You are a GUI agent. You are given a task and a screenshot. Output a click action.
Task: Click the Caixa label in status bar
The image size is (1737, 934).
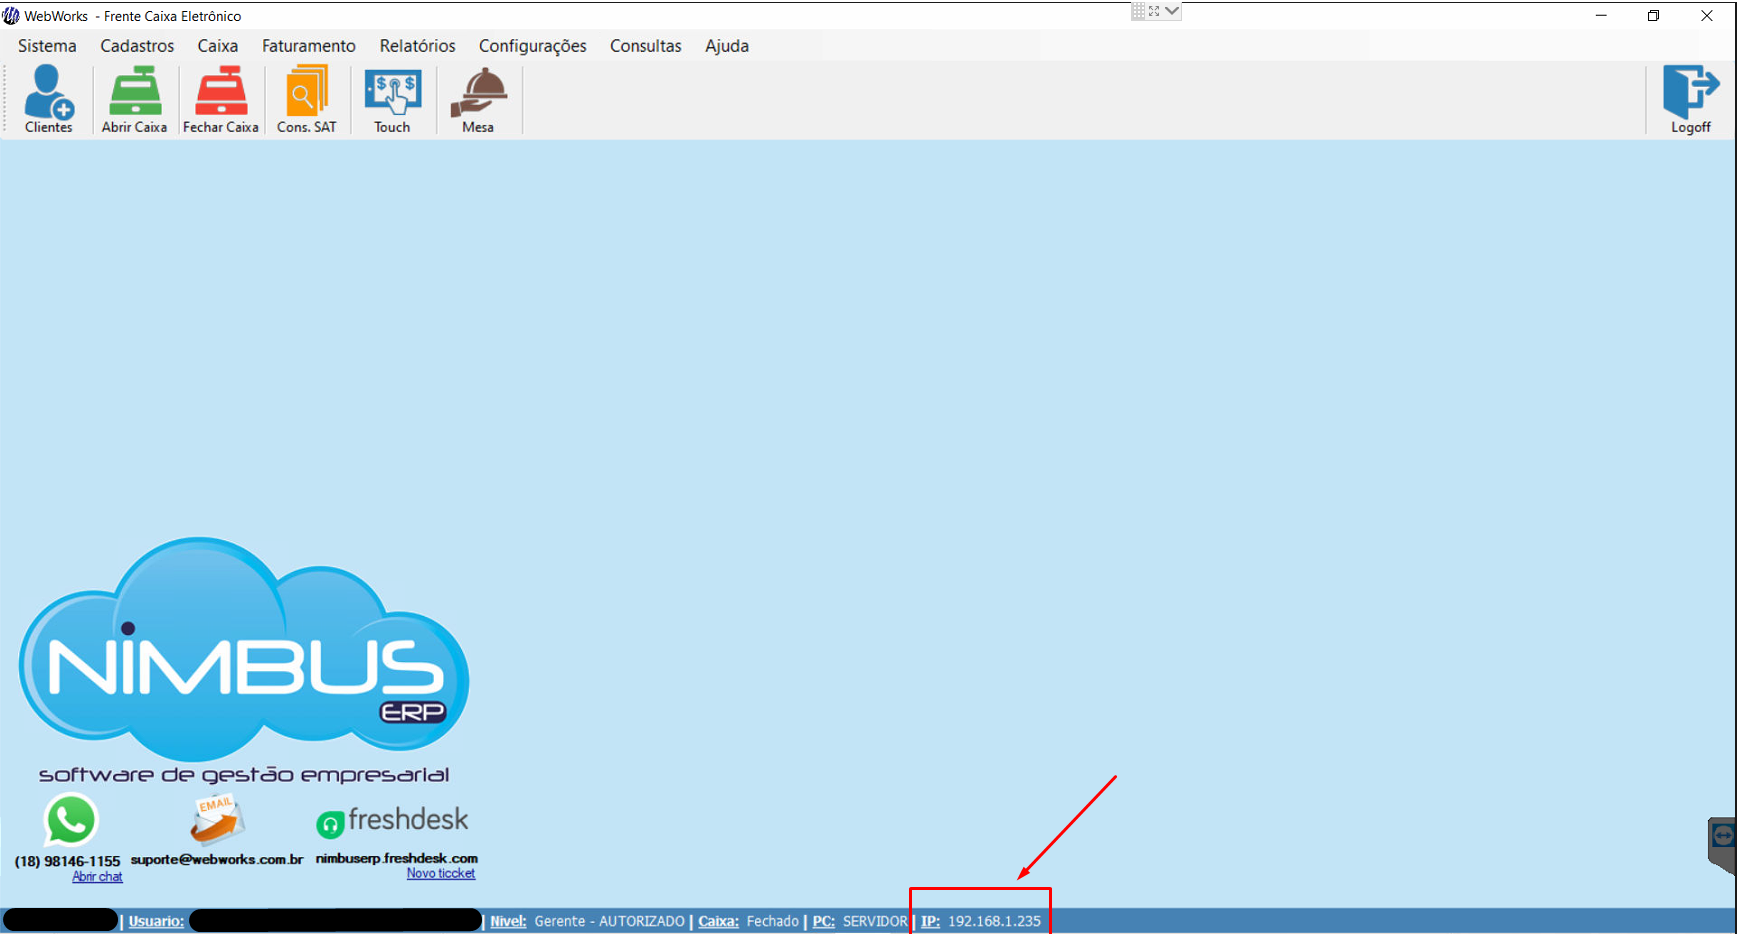(718, 921)
